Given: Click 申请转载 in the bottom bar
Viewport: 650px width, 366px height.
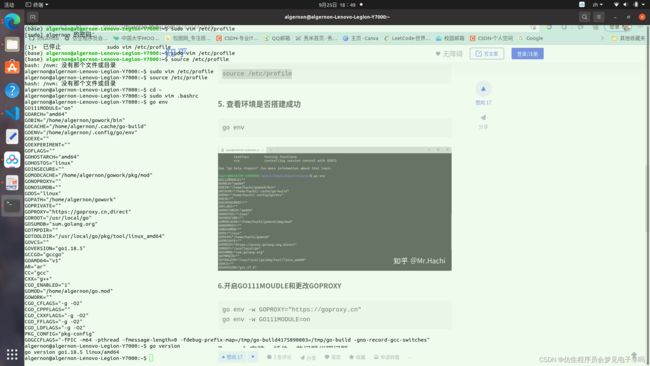Looking at the screenshot, I should [386, 357].
